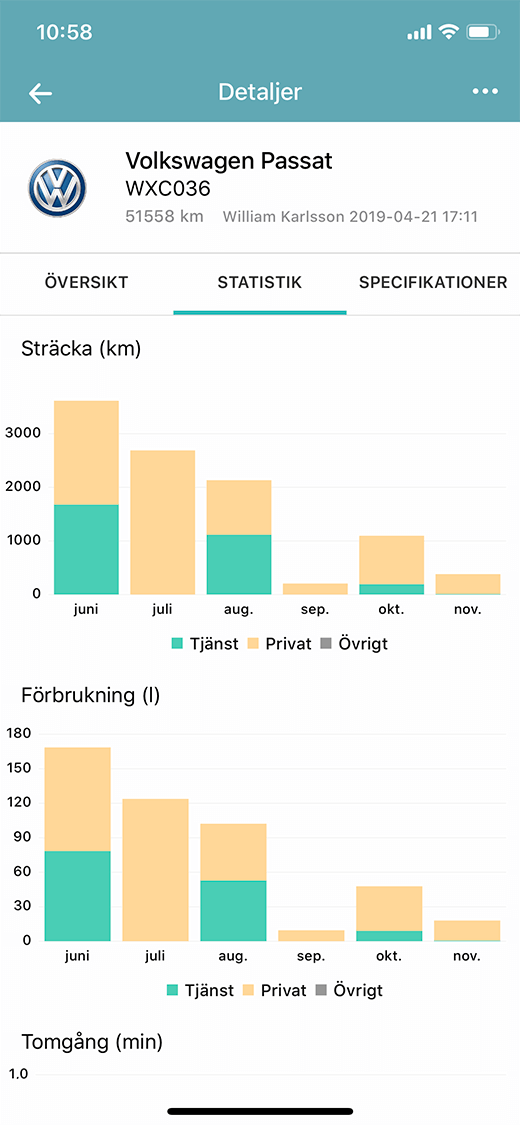This screenshot has width=520, height=1126.
Task: Toggle Övrigt legend in Sträcka chart
Action: 357,643
